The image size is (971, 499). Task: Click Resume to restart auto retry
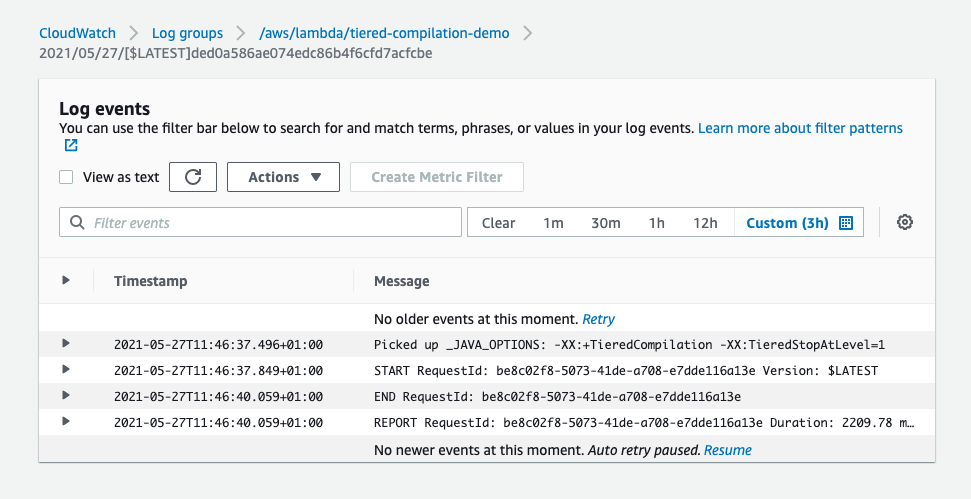coord(727,450)
